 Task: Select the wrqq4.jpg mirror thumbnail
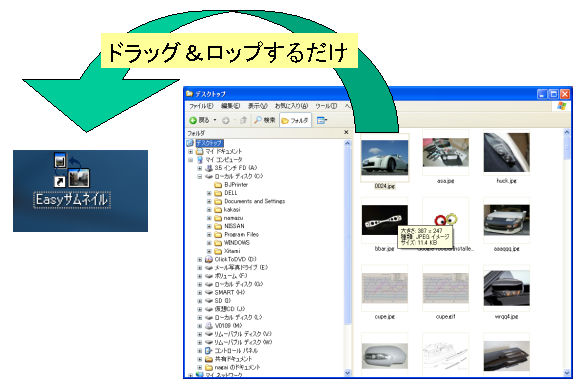[507, 288]
